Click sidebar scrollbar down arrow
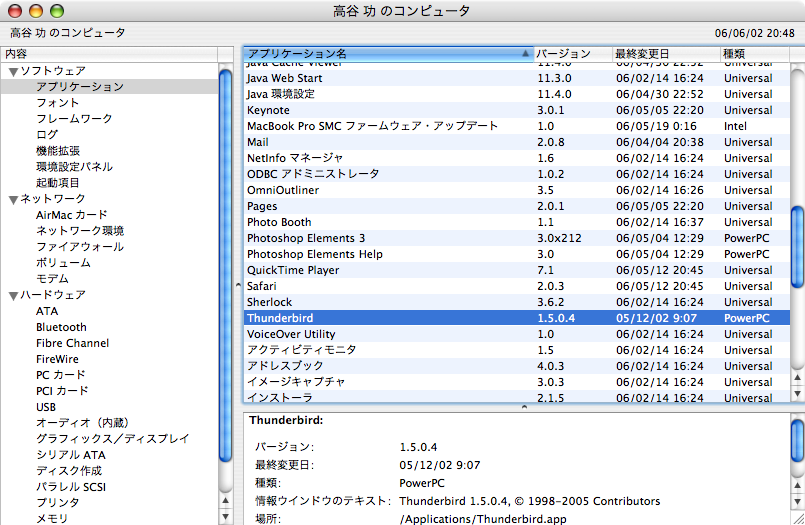 tap(225, 516)
